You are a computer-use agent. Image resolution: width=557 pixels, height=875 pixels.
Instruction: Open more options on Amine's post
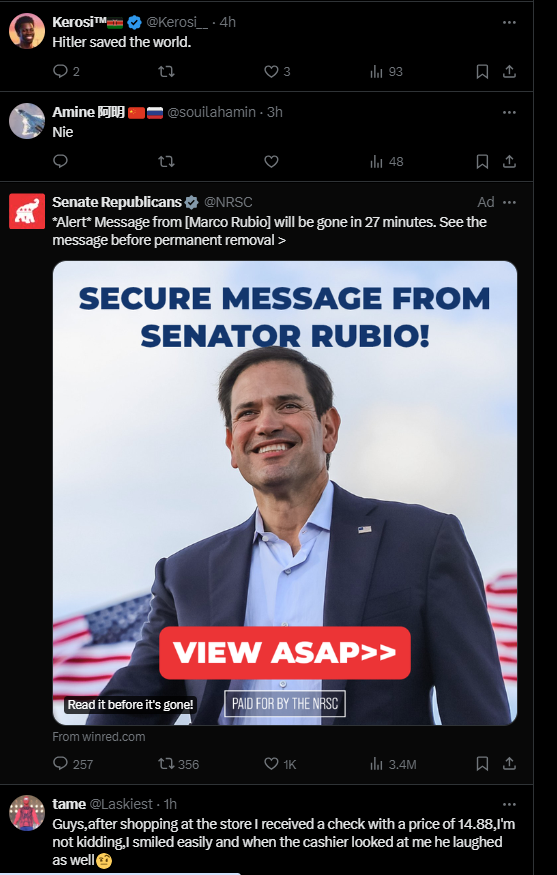(x=509, y=112)
